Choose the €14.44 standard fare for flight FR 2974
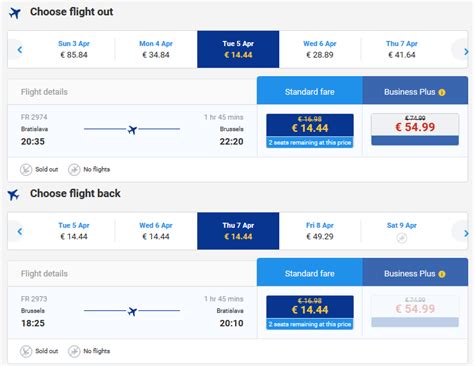 pyautogui.click(x=310, y=130)
